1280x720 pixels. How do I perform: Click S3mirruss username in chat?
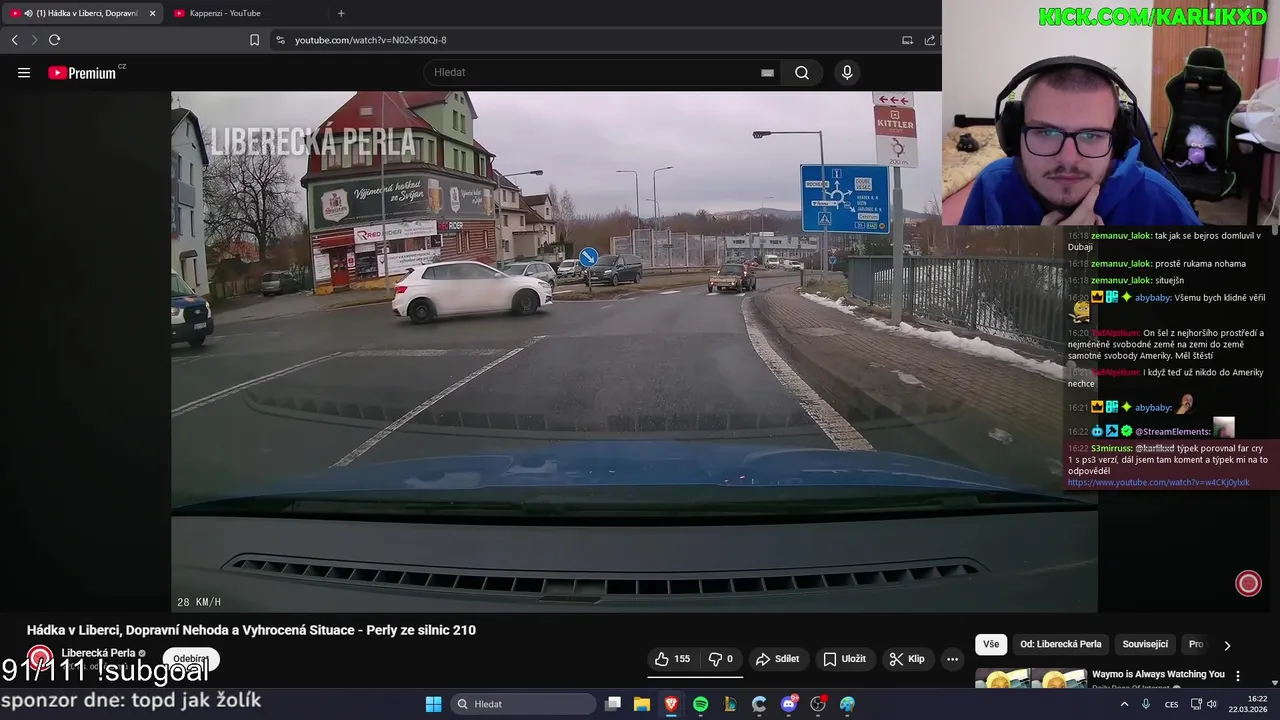(1111, 448)
